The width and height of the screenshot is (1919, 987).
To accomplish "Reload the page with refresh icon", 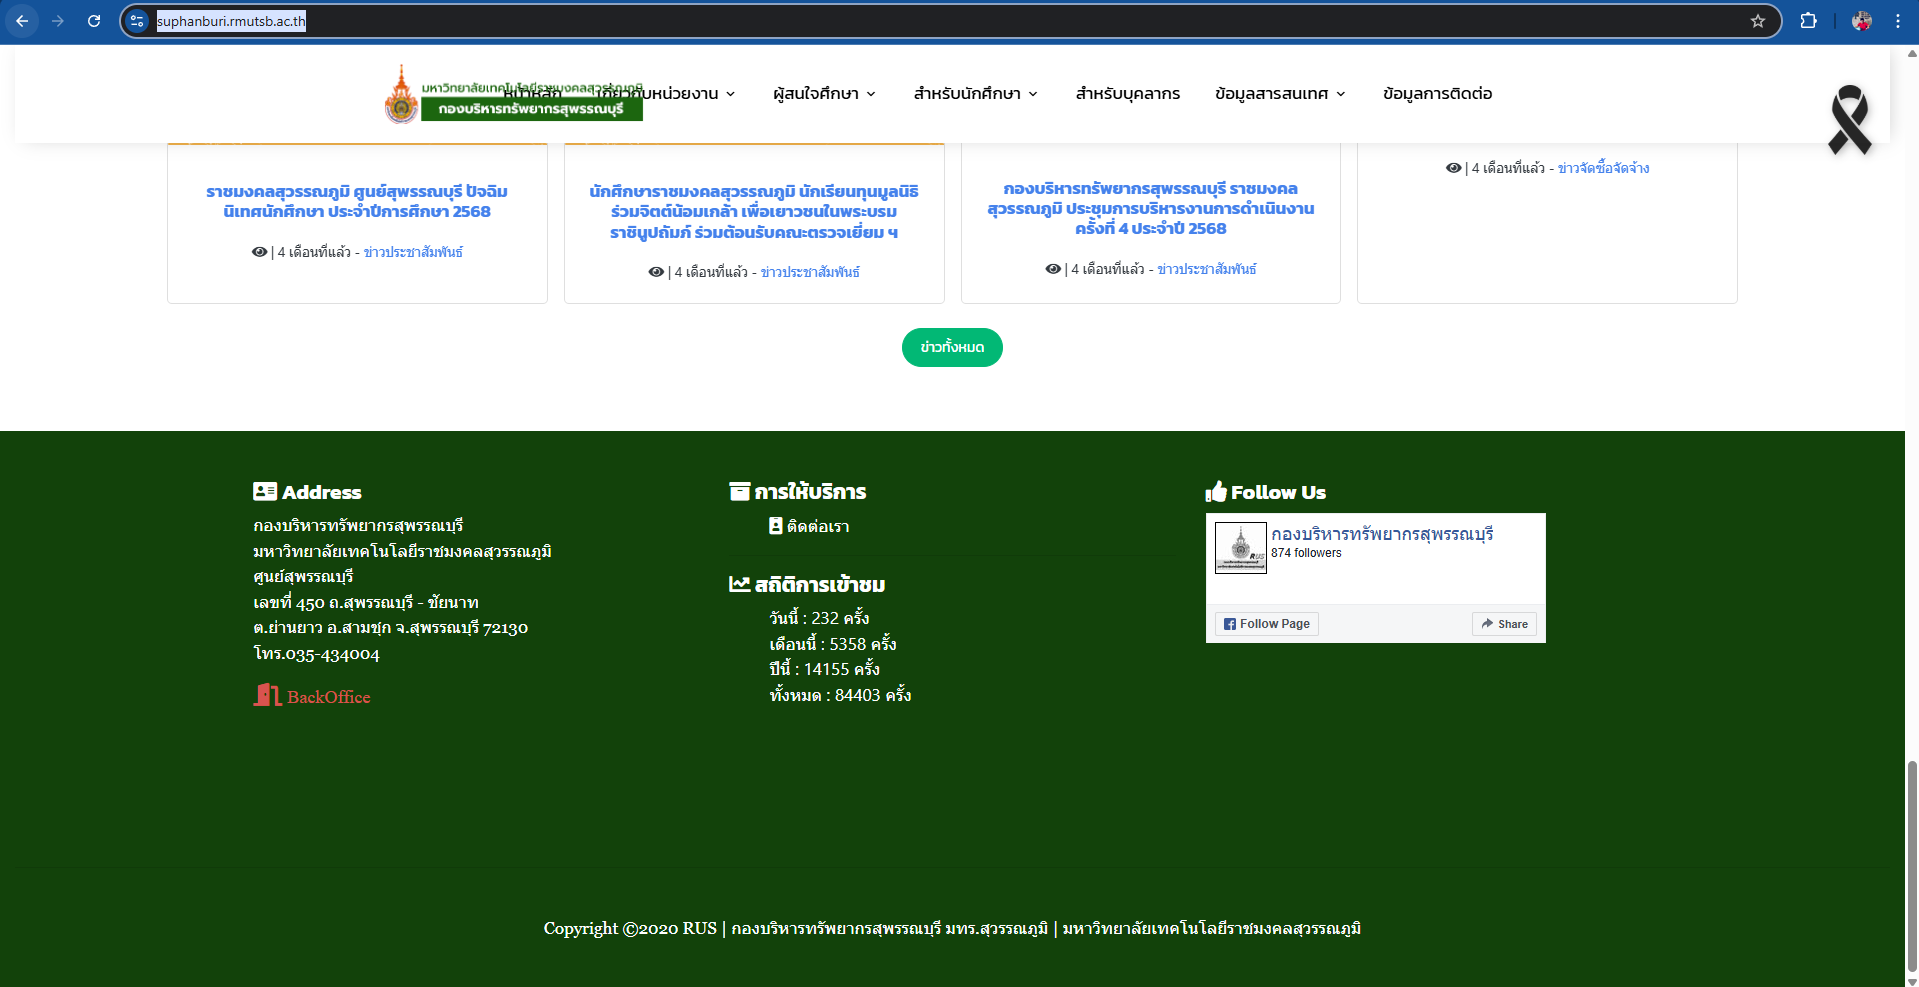I will click(94, 21).
